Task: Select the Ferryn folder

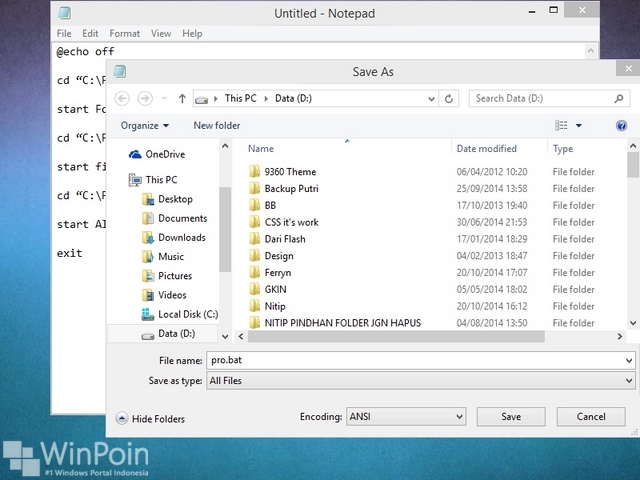Action: [270, 272]
